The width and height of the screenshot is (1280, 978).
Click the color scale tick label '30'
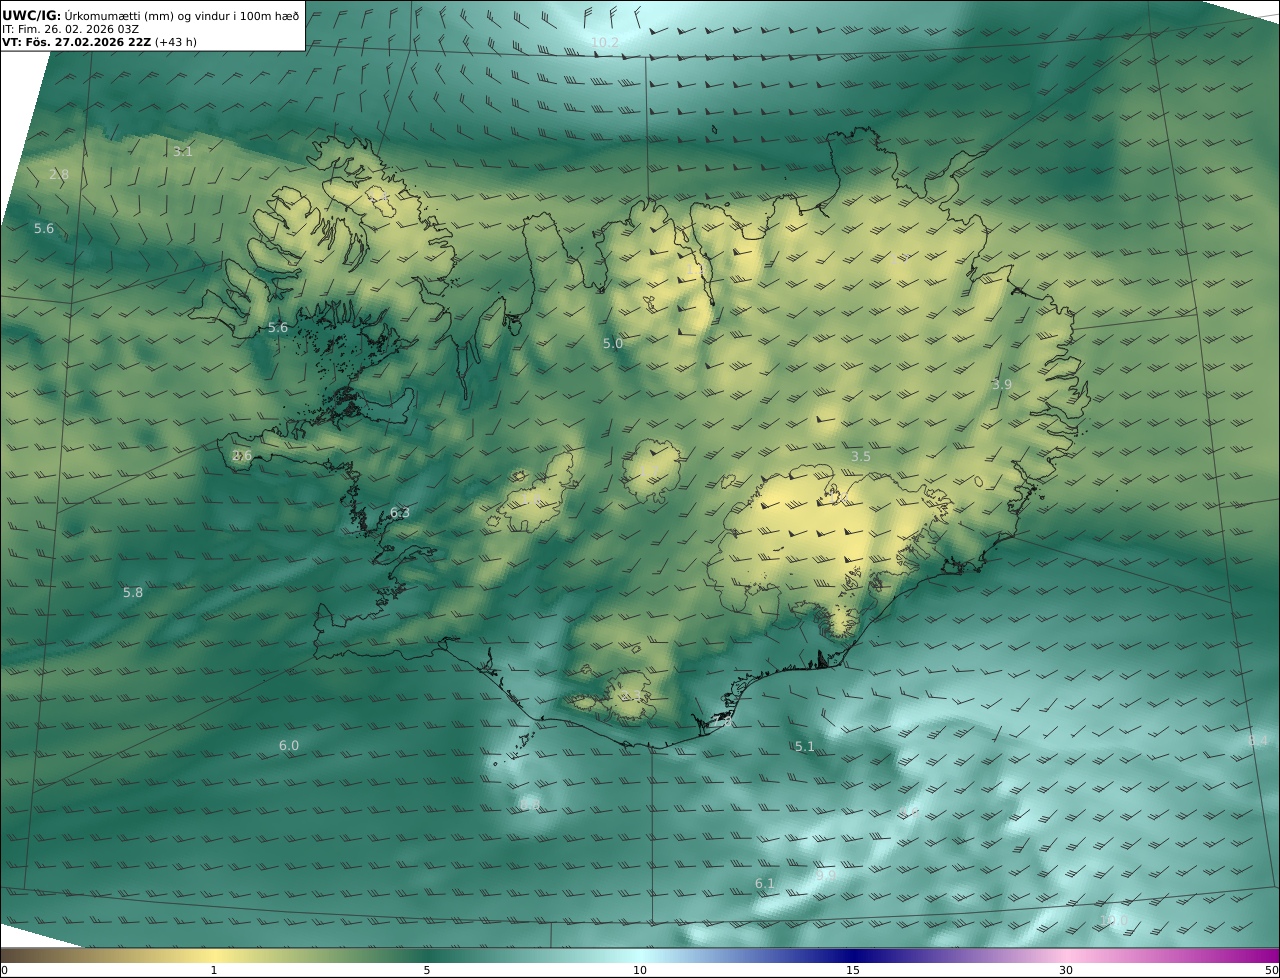coord(1066,970)
